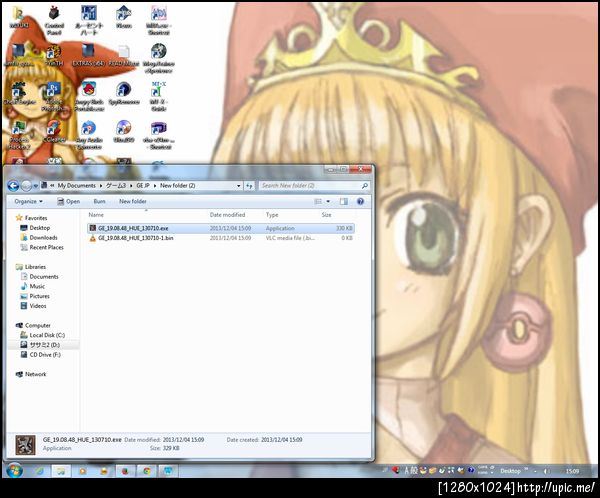Expand the Desktop toolbar chevron in taskbar

526,470
